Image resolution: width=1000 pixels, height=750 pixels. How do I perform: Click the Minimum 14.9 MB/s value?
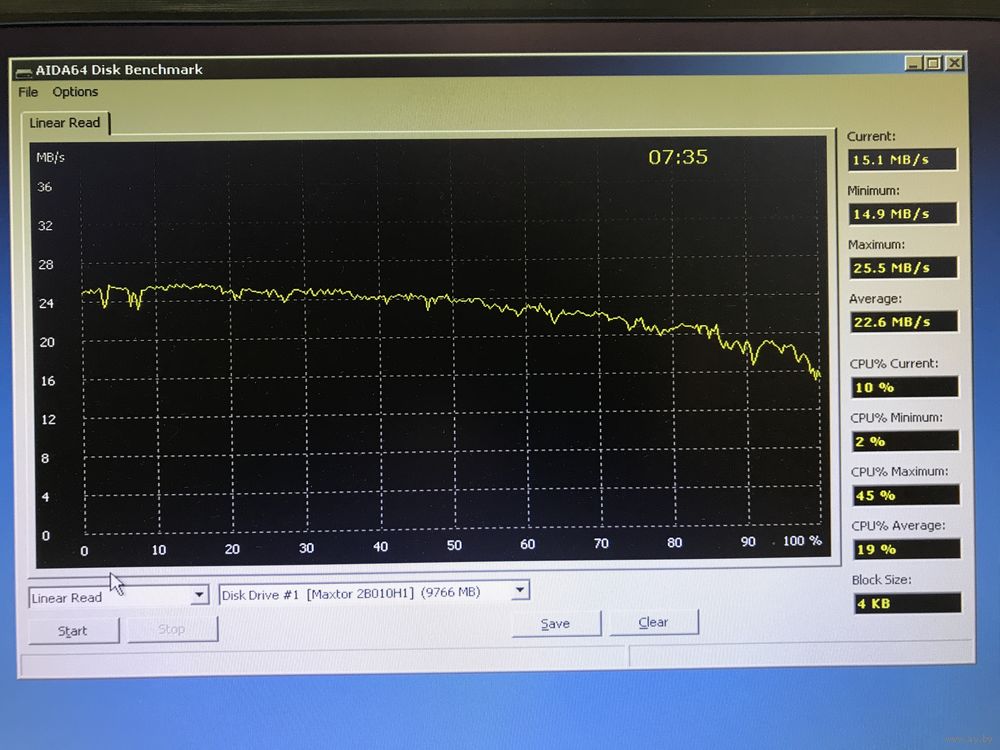902,214
